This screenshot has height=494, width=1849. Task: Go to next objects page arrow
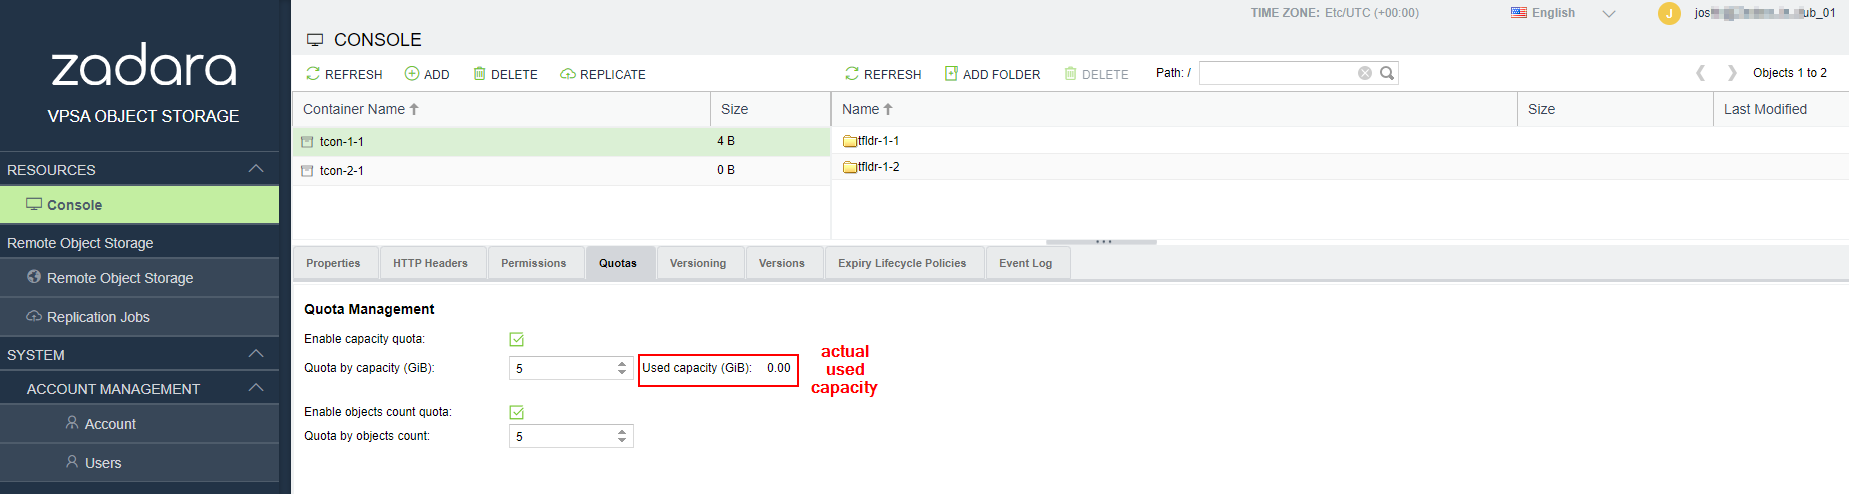[x=1732, y=73]
